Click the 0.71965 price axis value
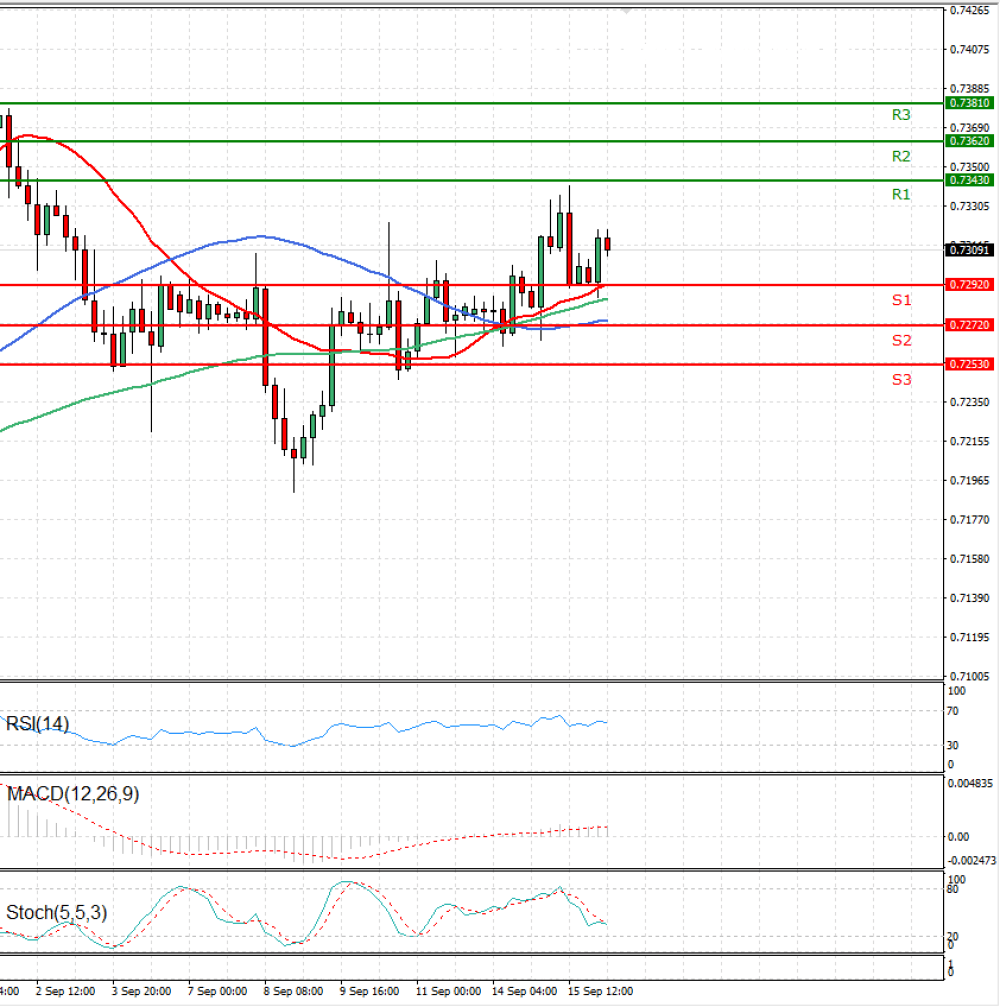Image resolution: width=1000 pixels, height=1007 pixels. coord(969,480)
